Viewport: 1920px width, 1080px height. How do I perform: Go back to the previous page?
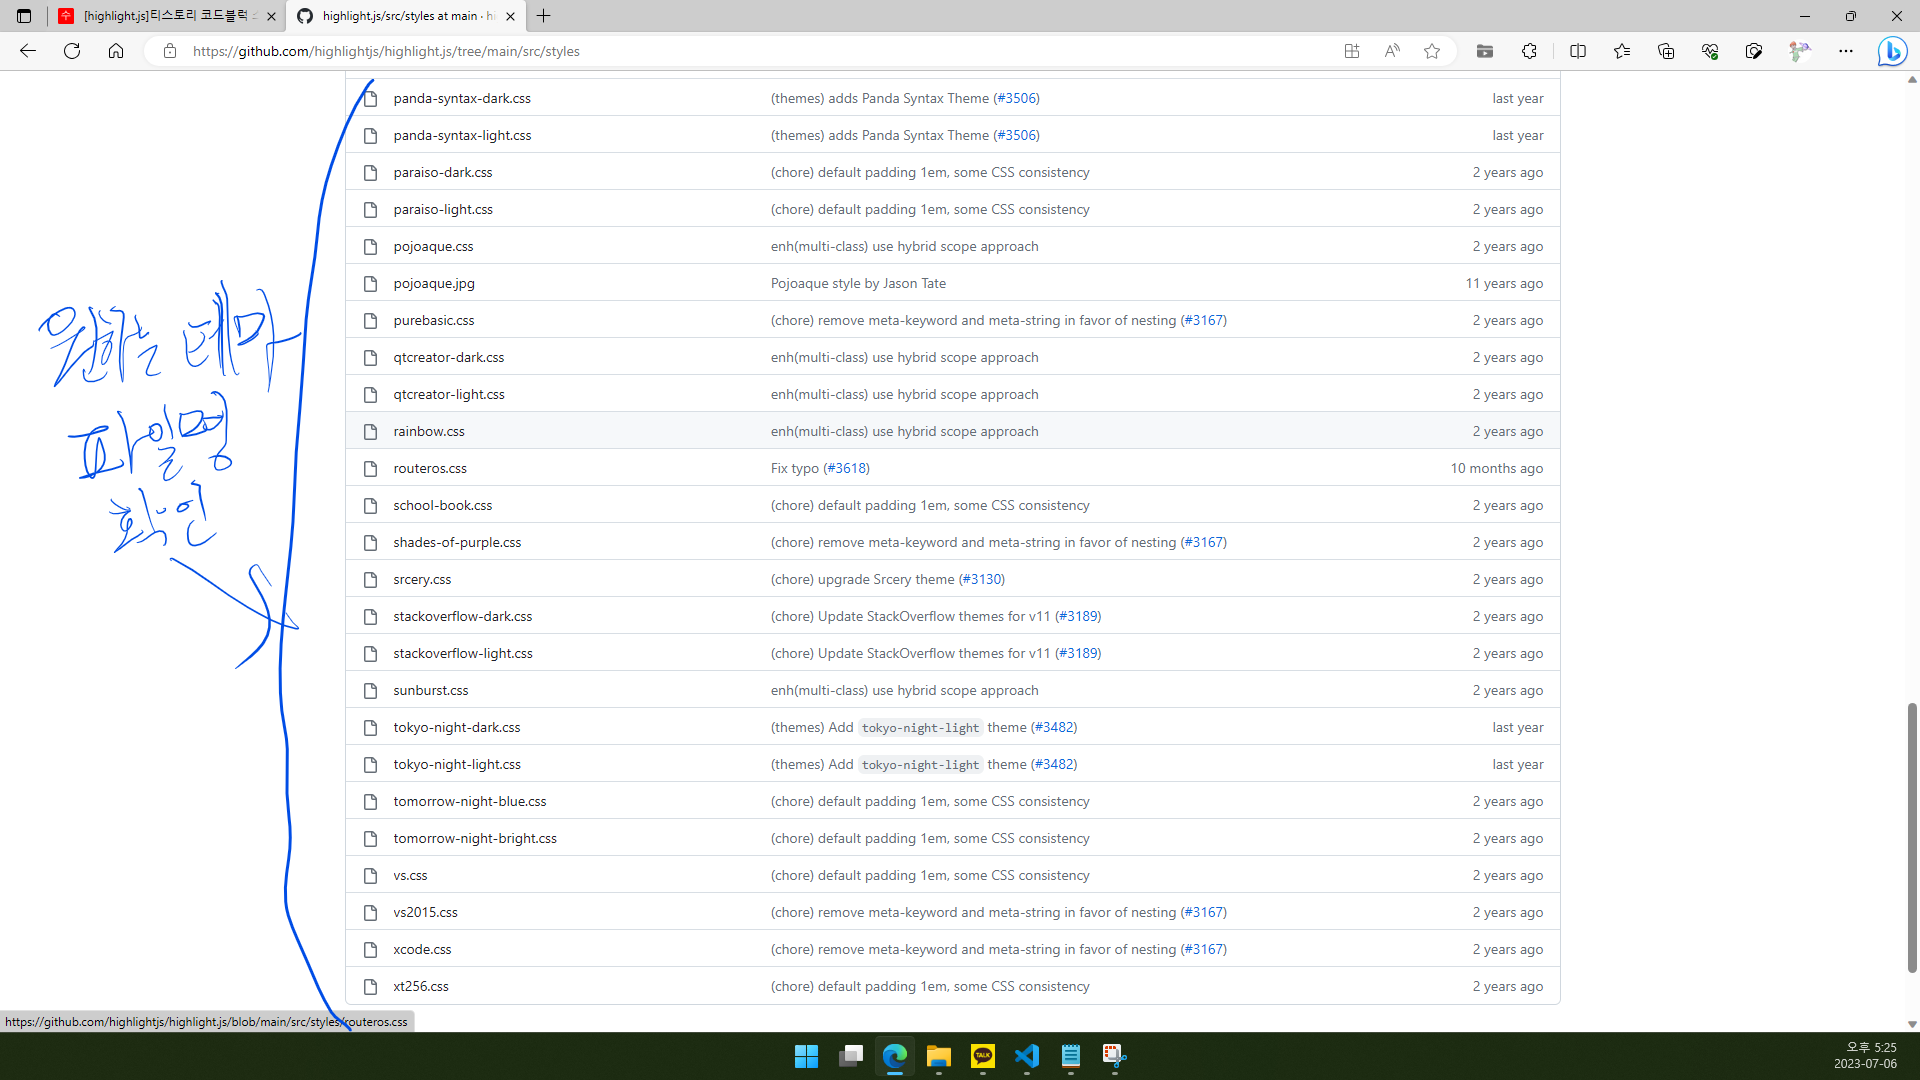tap(28, 51)
